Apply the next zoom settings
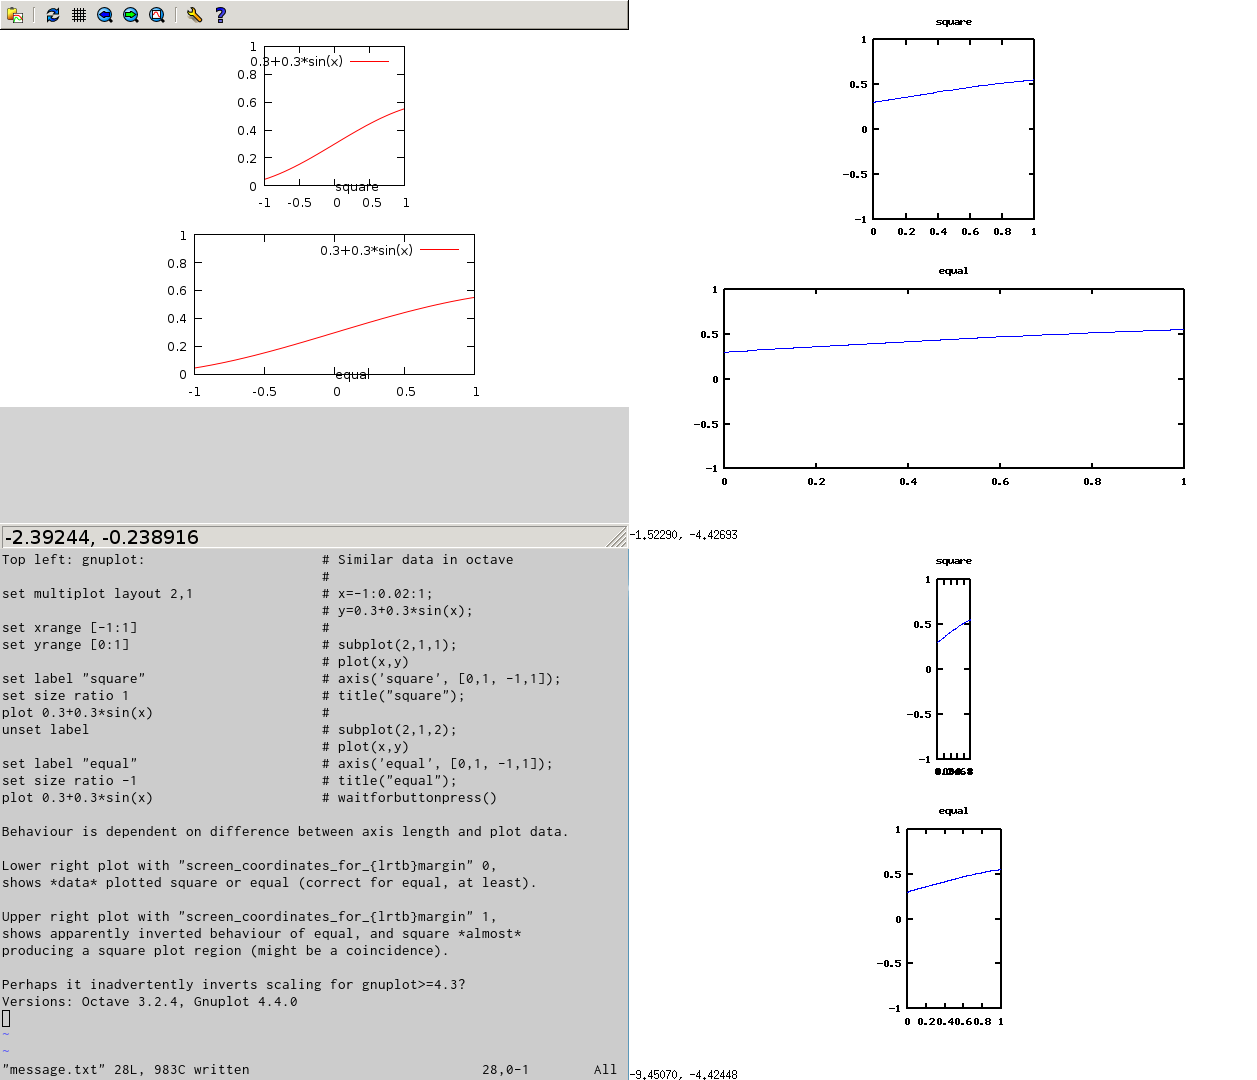 point(131,15)
